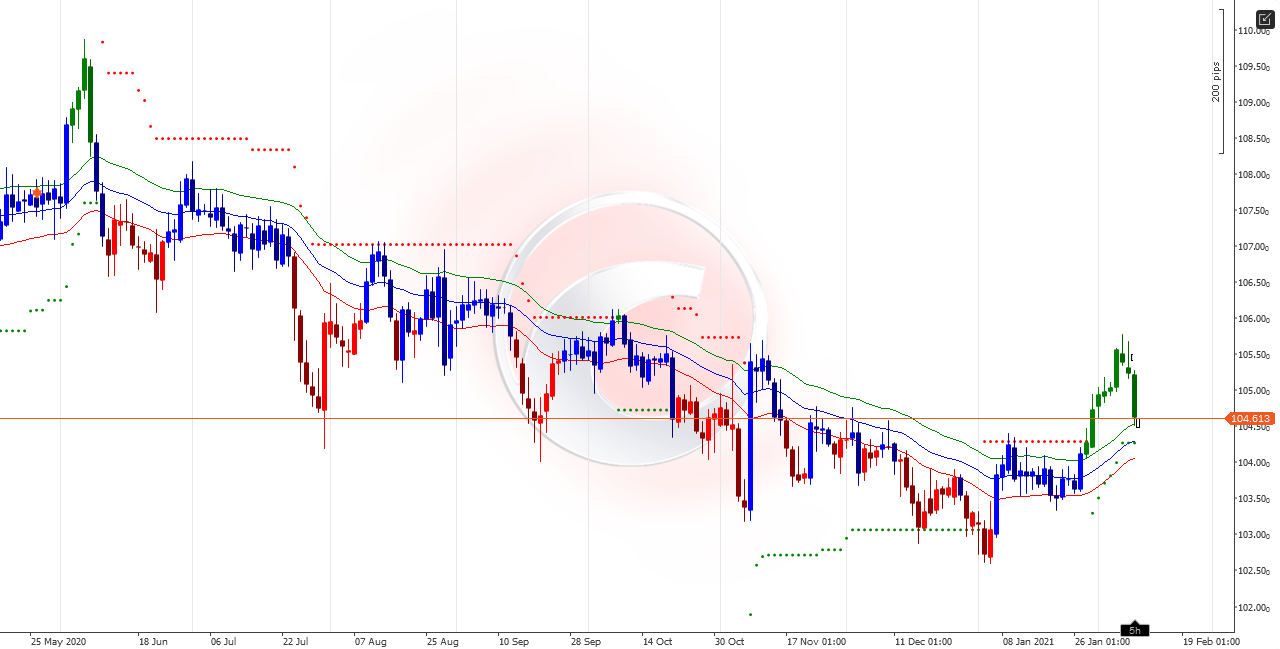Select the 104.00 price axis label
The width and height of the screenshot is (1280, 649).
tap(1255, 463)
